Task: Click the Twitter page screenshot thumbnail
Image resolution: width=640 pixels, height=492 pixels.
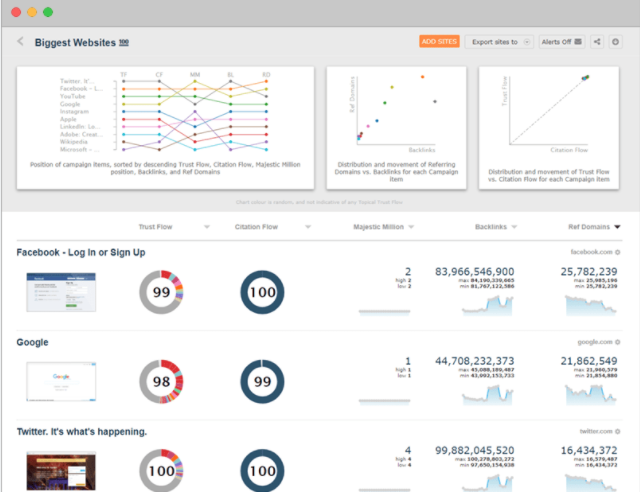Action: click(61, 471)
